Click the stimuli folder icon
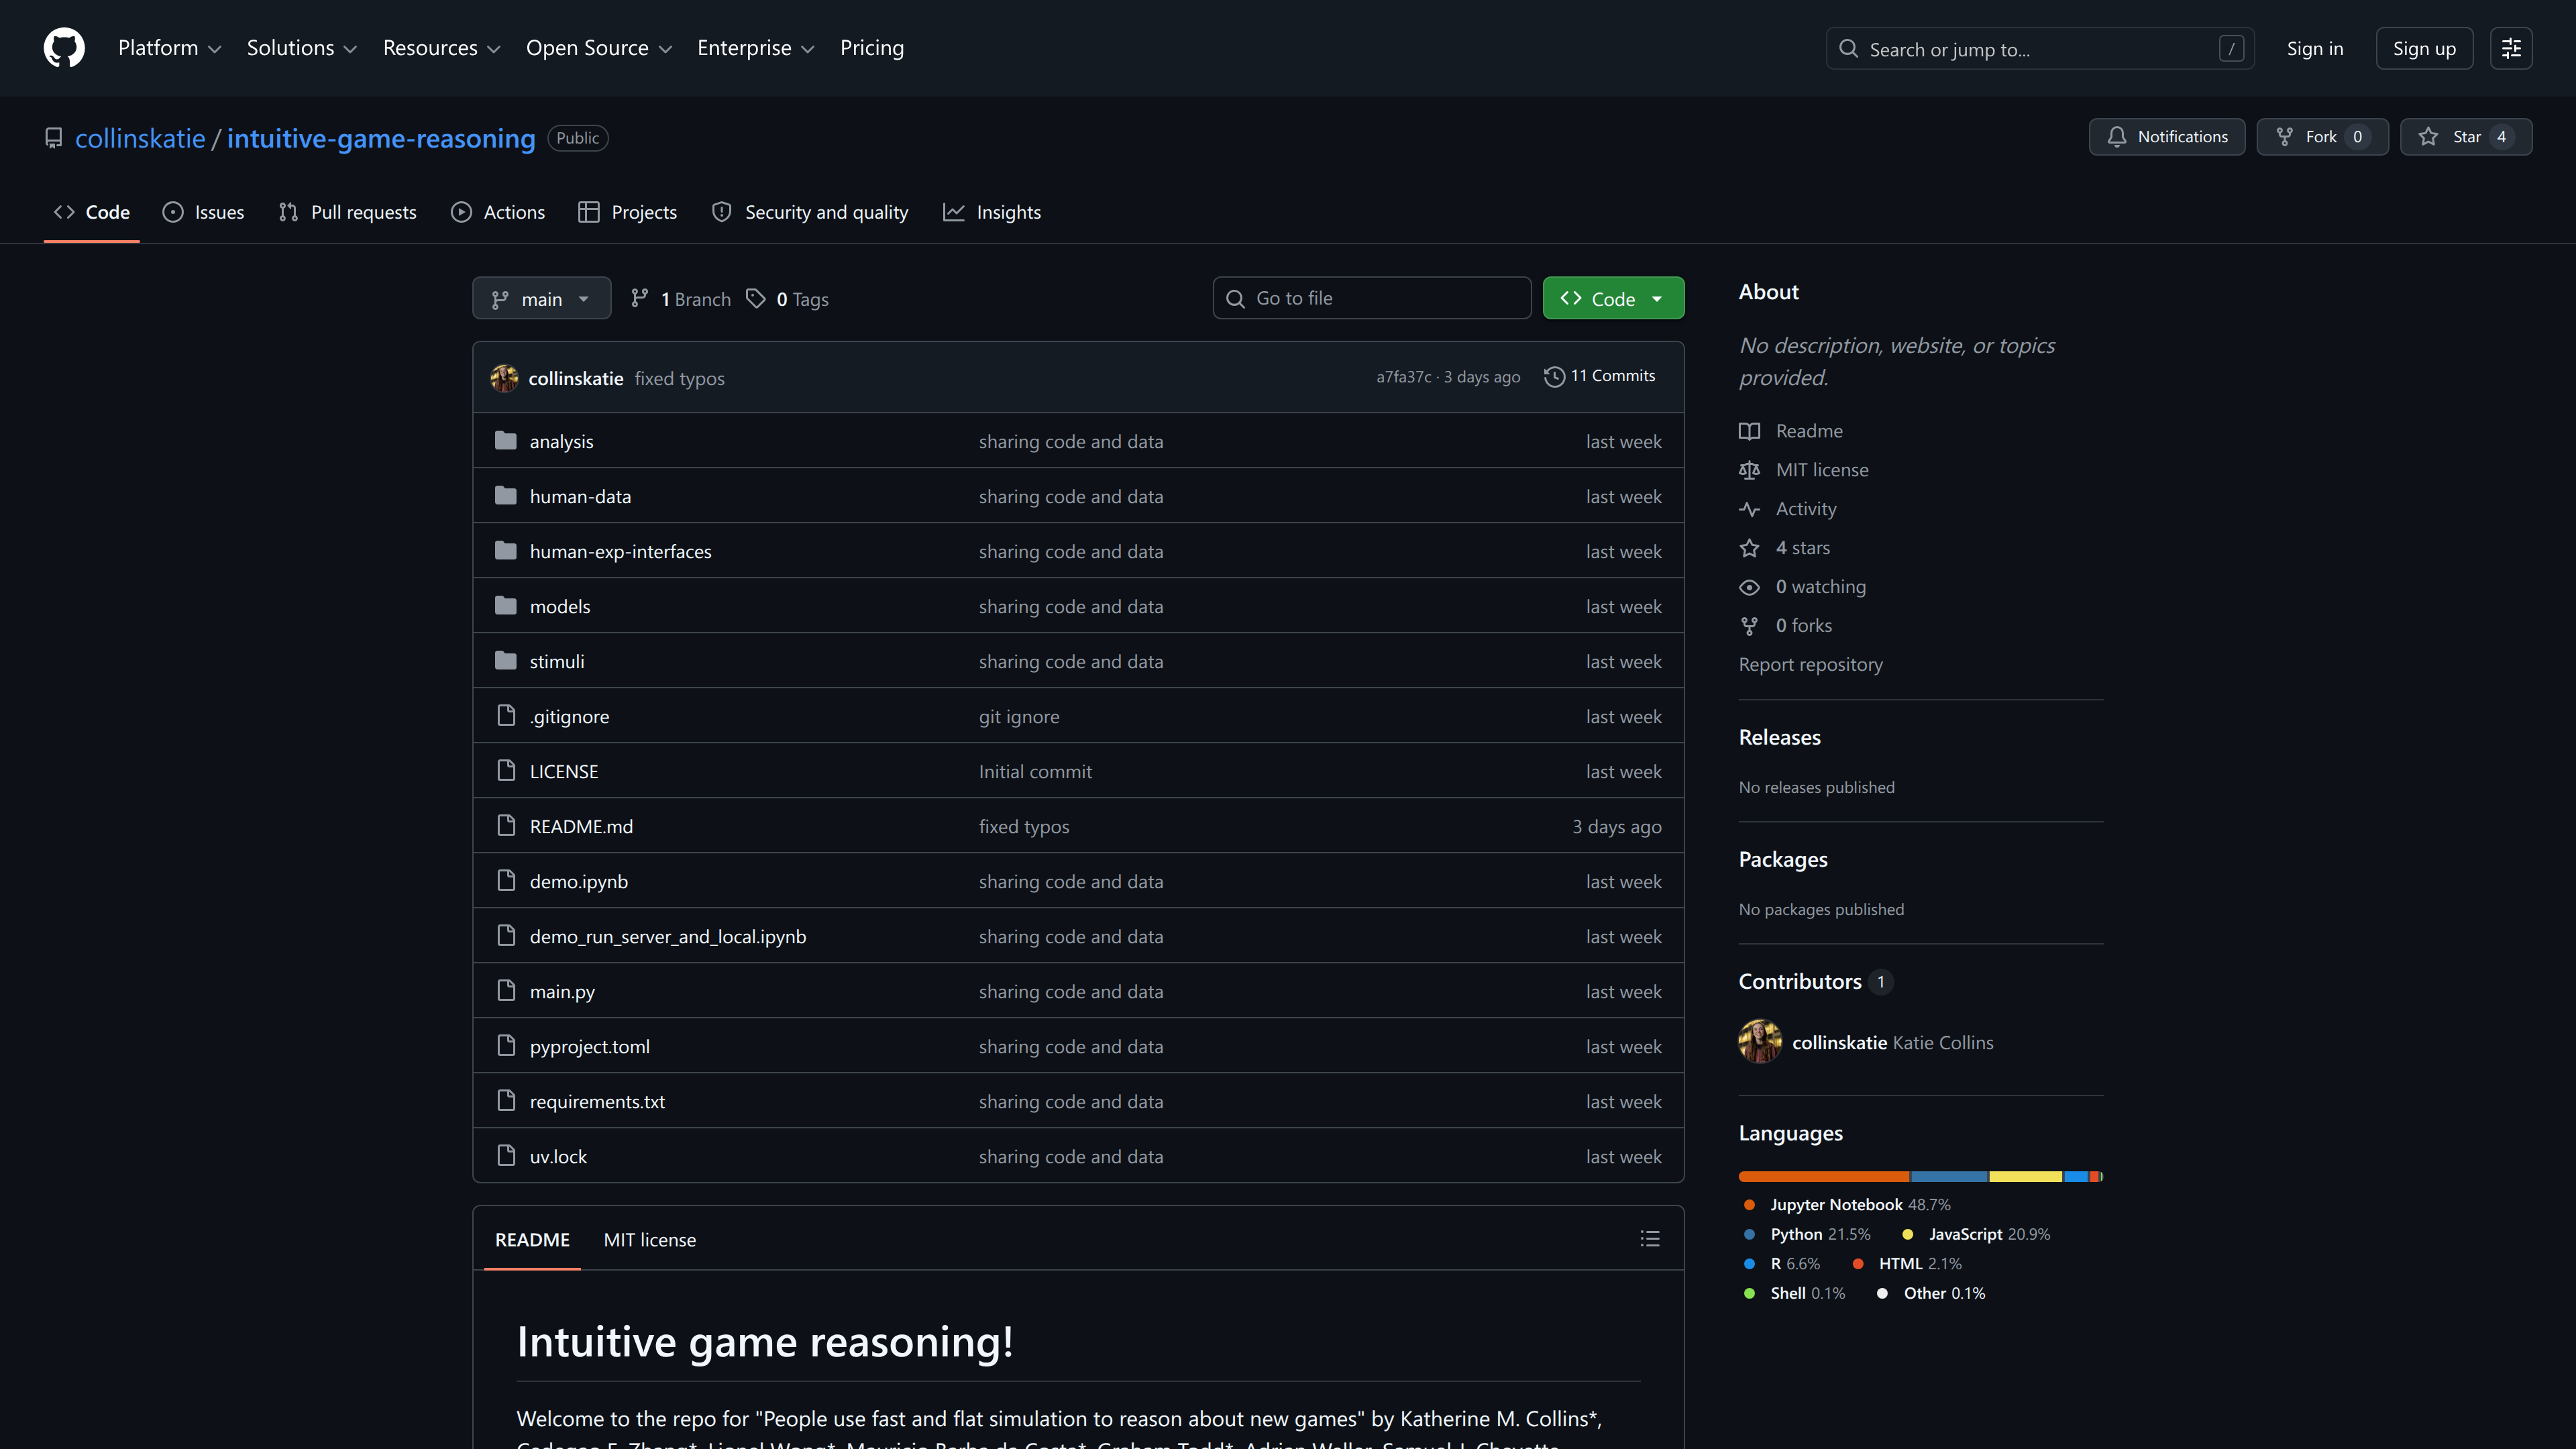This screenshot has height=1449, width=2576. [x=506, y=661]
